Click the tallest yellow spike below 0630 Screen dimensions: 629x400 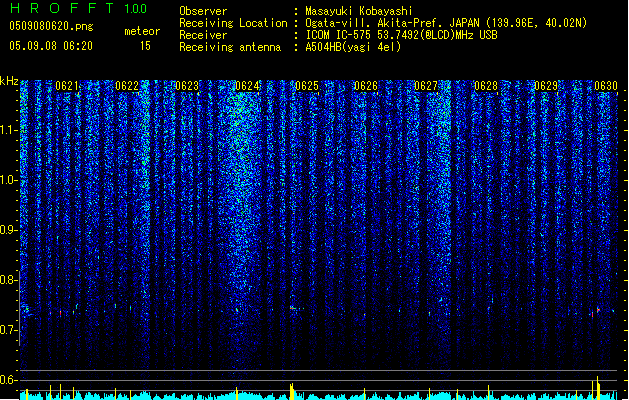click(598, 388)
